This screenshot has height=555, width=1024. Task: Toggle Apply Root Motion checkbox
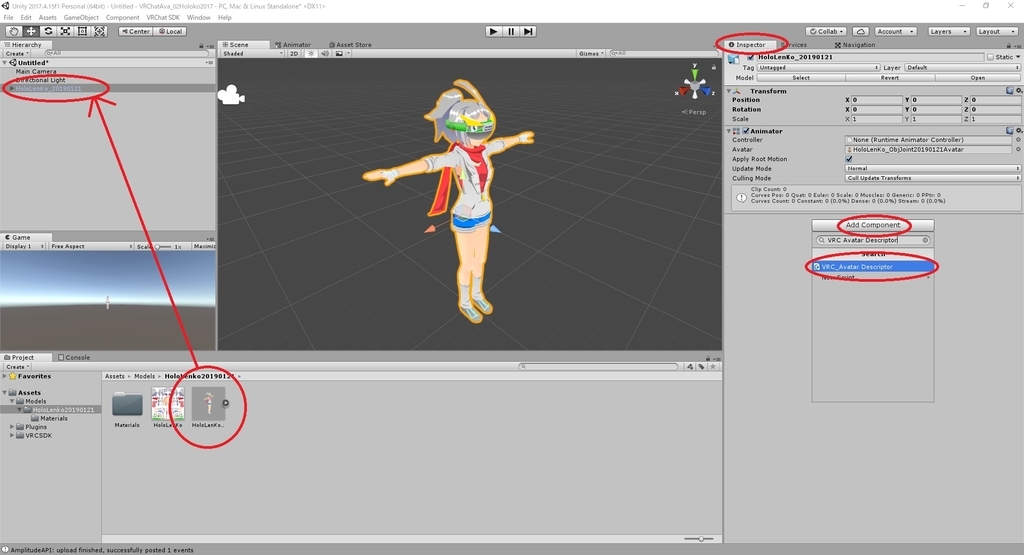coord(849,159)
